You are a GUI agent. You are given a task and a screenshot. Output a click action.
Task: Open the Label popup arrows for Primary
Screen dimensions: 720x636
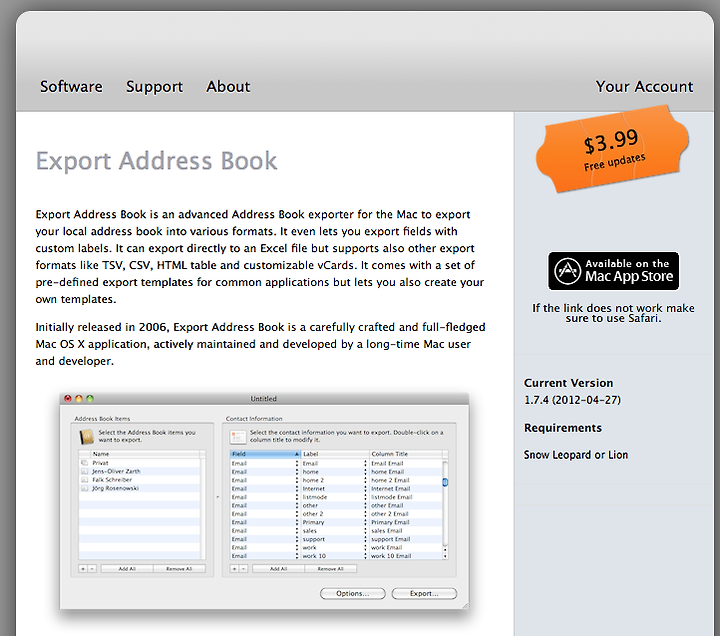366,522
